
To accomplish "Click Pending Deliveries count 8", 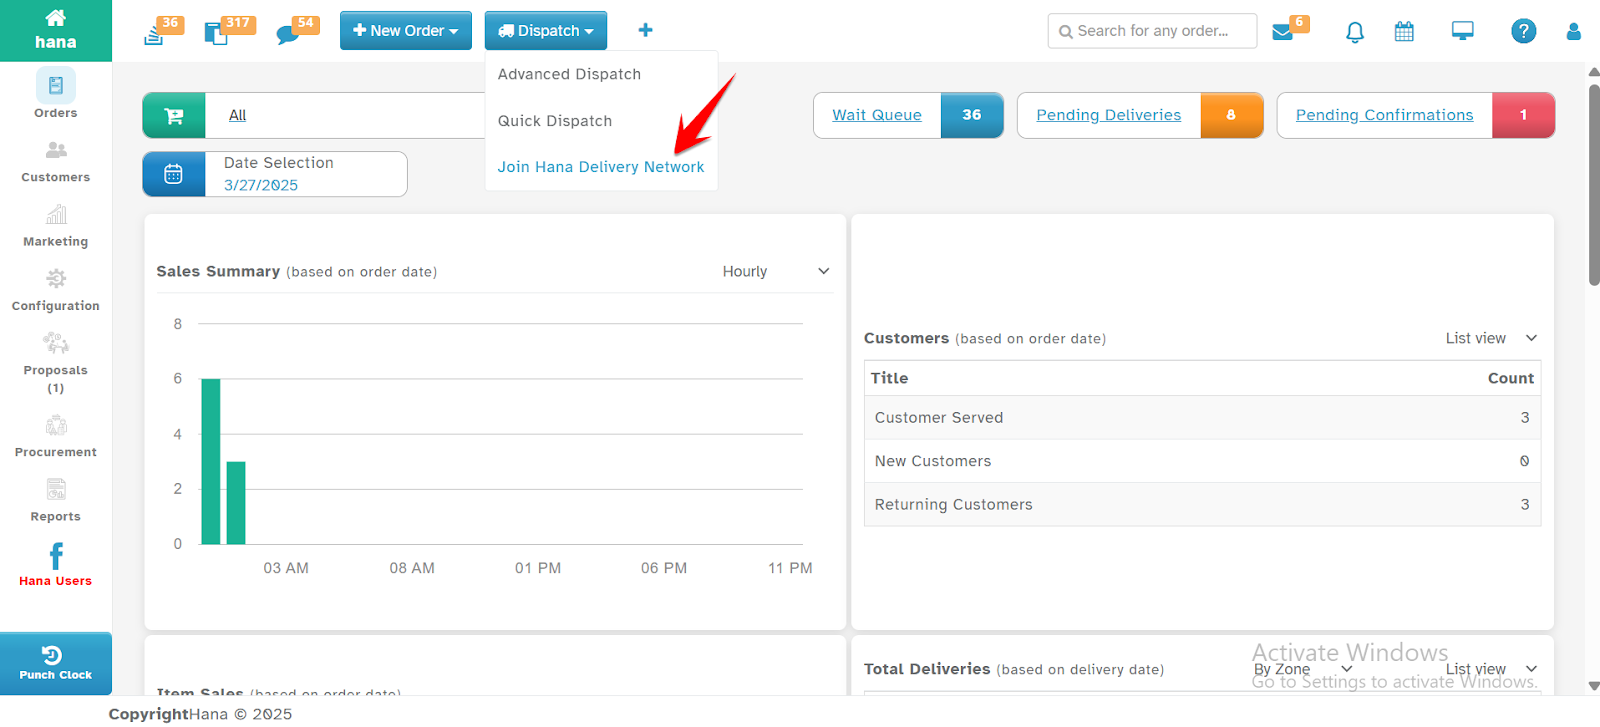I will point(1231,115).
